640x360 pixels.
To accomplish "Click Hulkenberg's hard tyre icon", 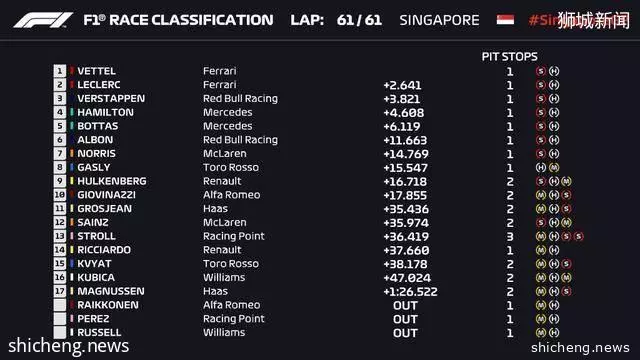I will point(554,181).
